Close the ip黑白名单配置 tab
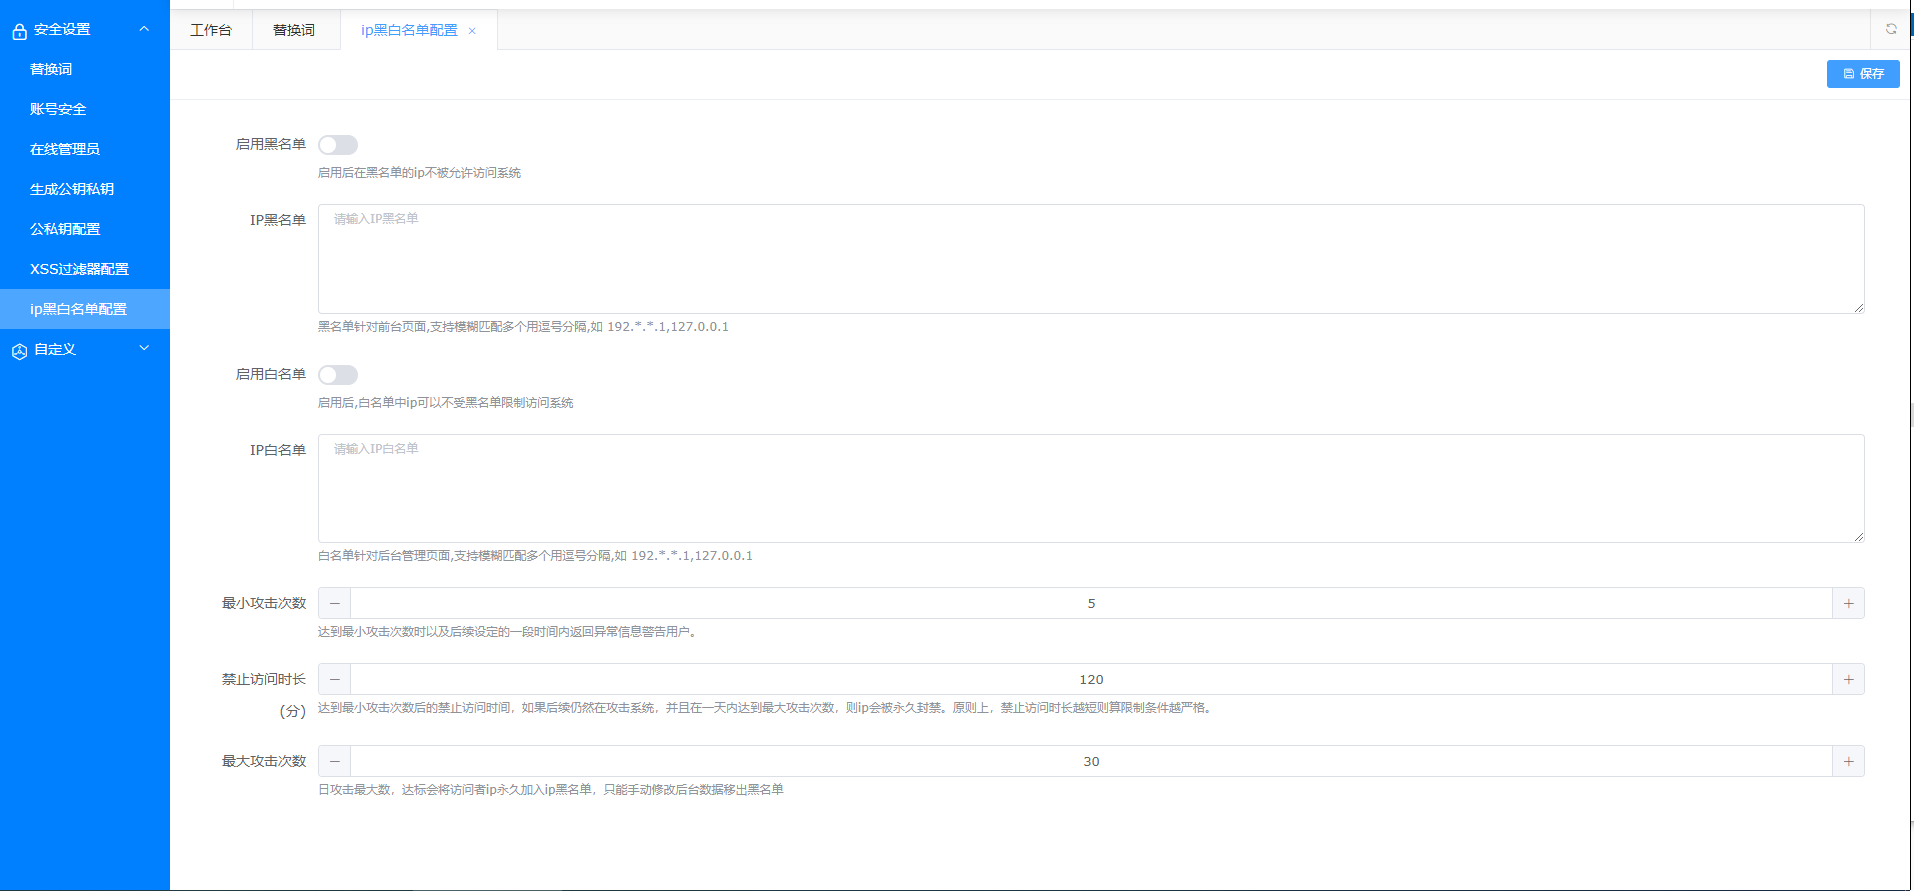1914x891 pixels. 472,31
